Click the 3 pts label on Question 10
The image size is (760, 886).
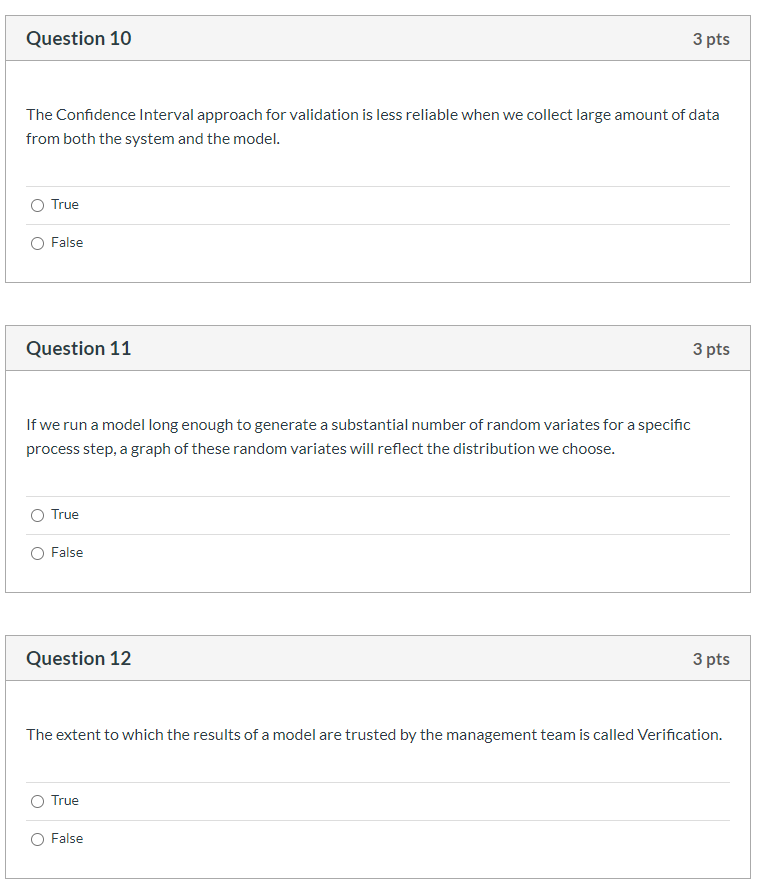click(712, 38)
